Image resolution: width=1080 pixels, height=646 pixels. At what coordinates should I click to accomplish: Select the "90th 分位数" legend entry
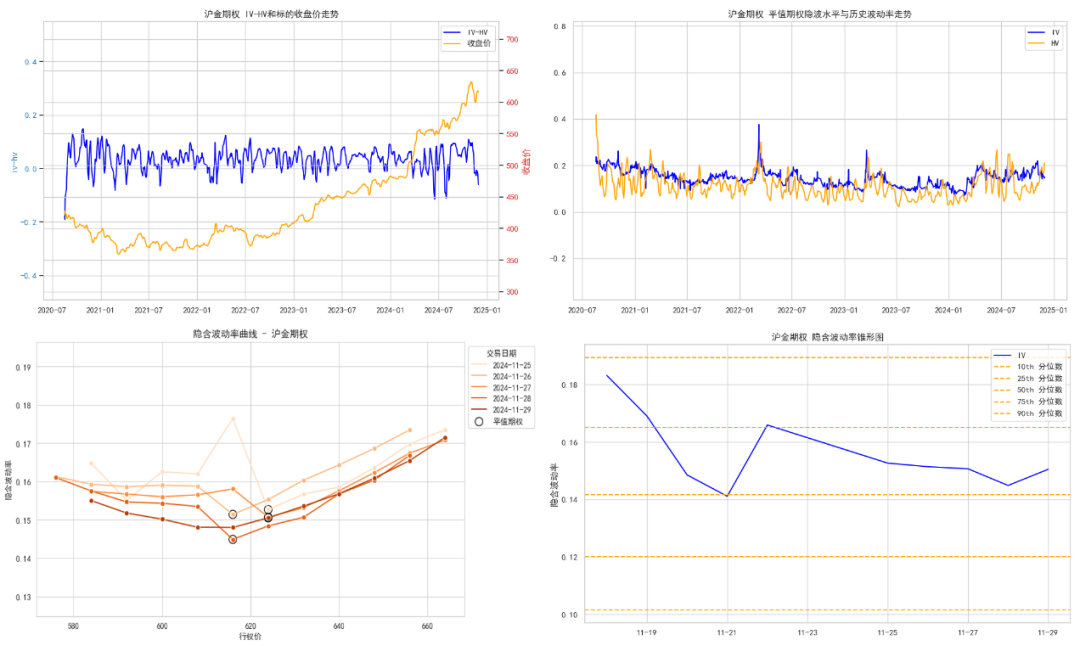pyautogui.click(x=1028, y=413)
